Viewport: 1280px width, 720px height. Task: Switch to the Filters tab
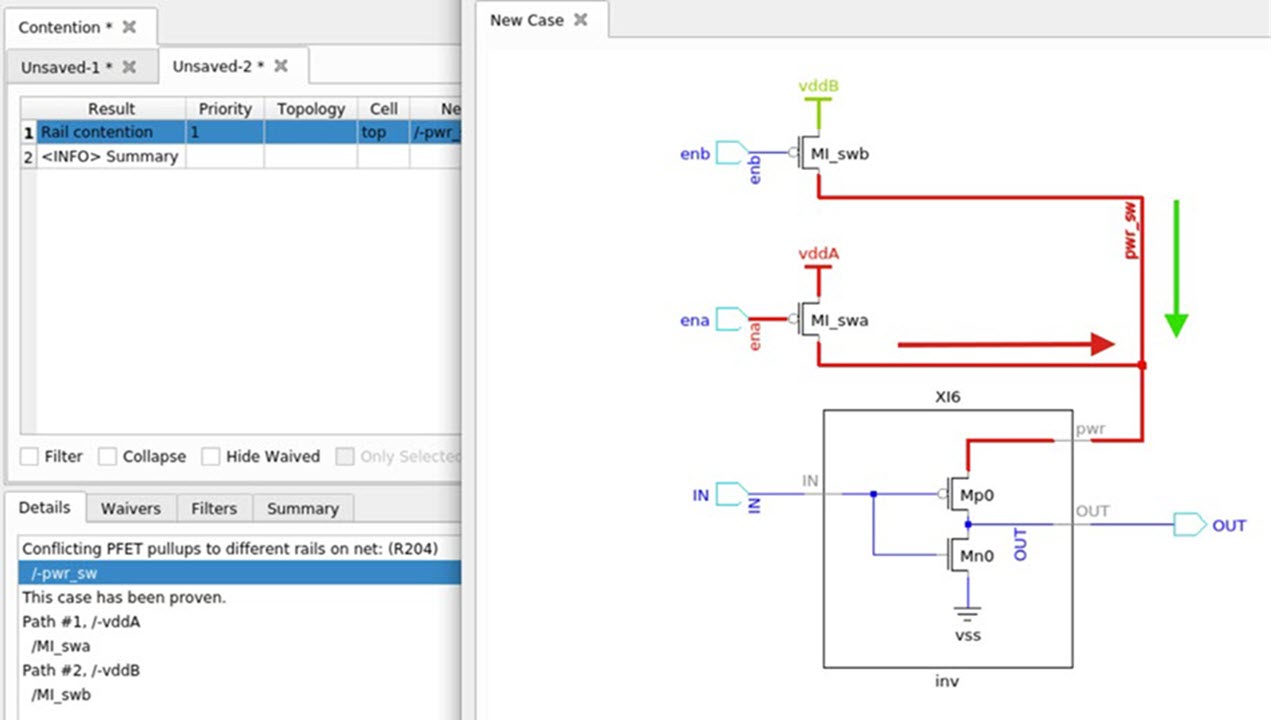(x=214, y=508)
